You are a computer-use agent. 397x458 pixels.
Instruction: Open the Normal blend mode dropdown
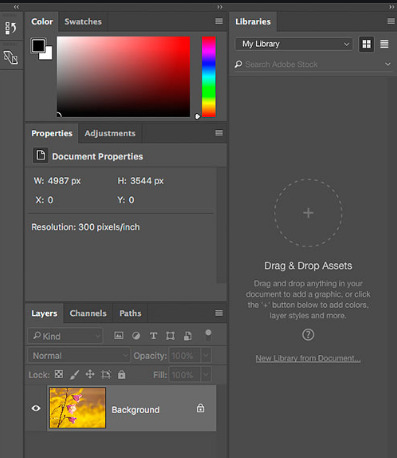(x=79, y=356)
